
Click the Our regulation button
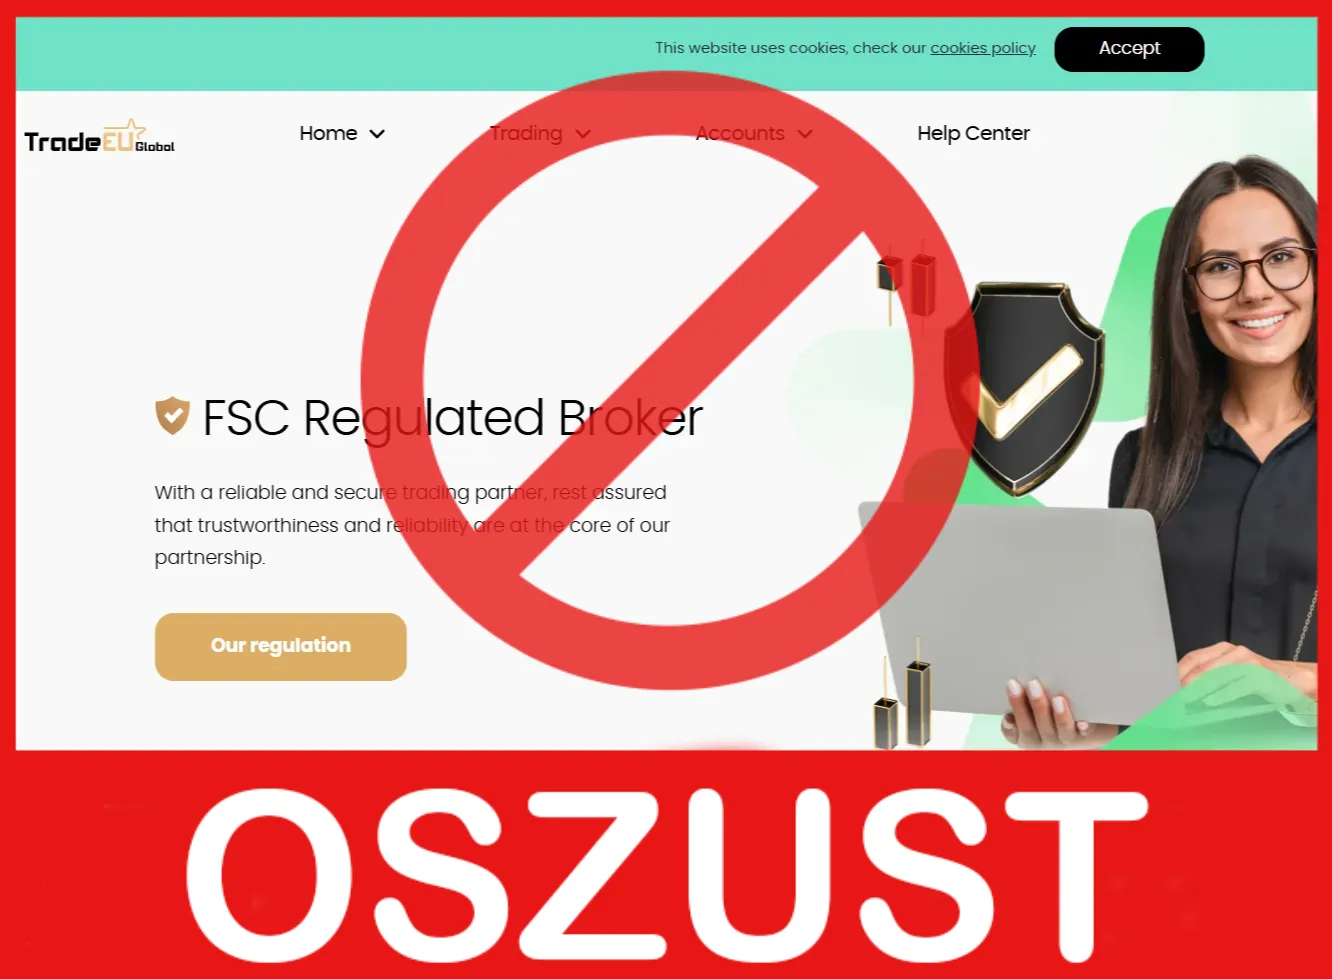pyautogui.click(x=281, y=647)
